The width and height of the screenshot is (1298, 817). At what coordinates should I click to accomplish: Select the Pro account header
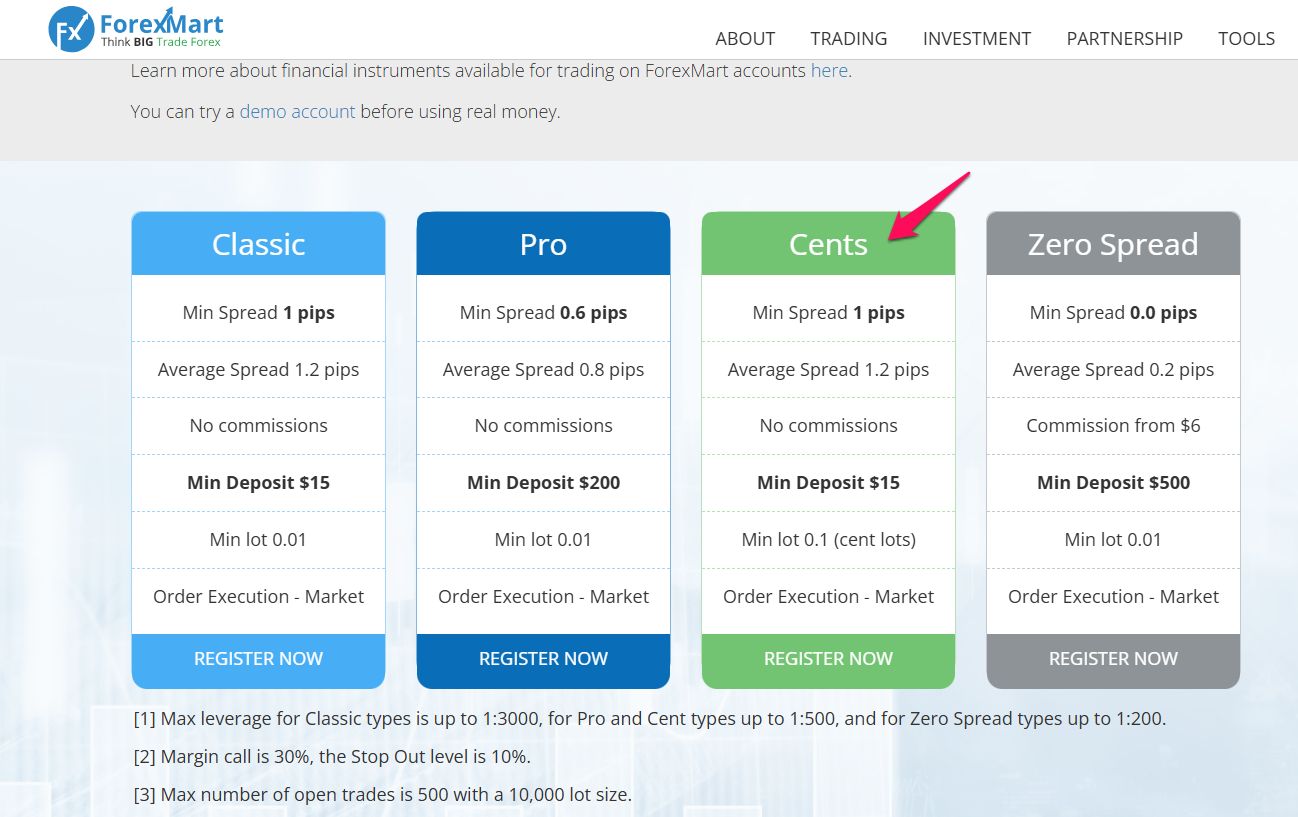click(543, 244)
